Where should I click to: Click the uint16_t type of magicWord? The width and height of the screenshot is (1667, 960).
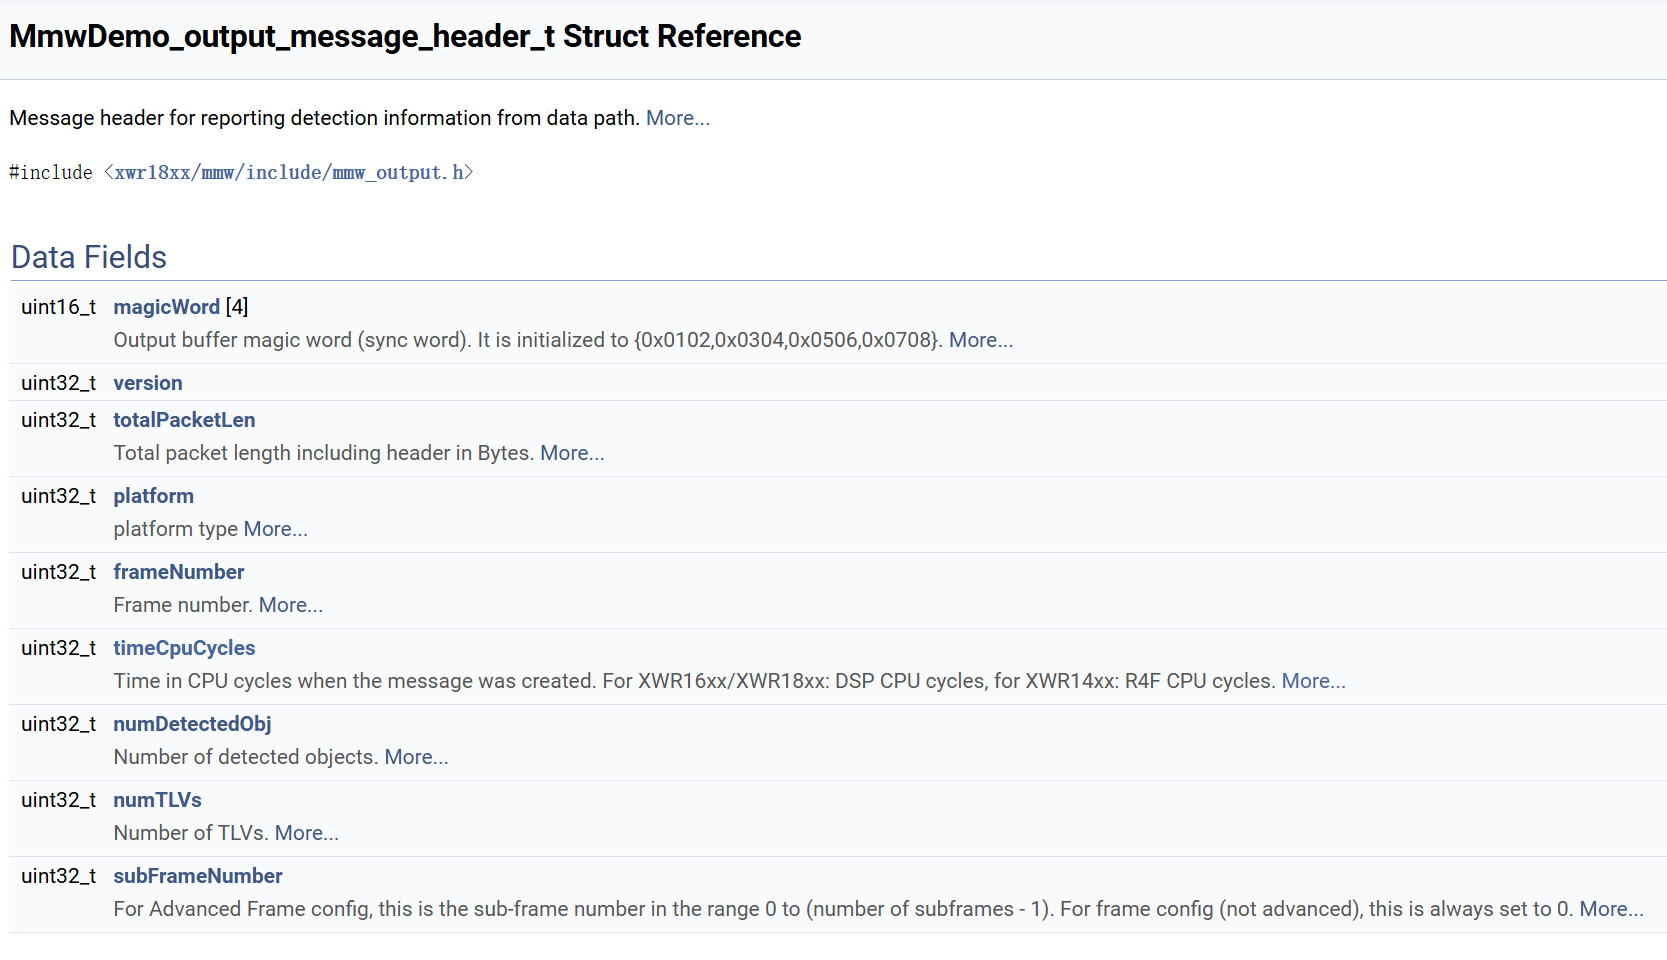(58, 307)
